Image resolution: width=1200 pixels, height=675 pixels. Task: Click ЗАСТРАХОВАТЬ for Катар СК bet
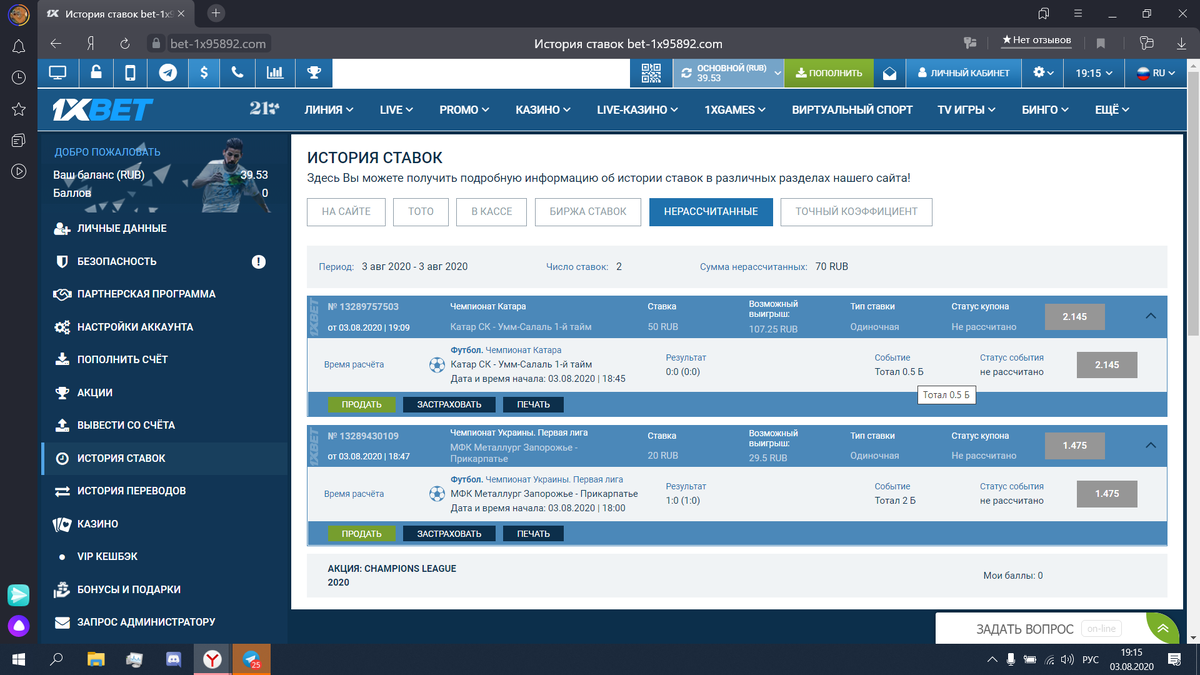point(449,405)
